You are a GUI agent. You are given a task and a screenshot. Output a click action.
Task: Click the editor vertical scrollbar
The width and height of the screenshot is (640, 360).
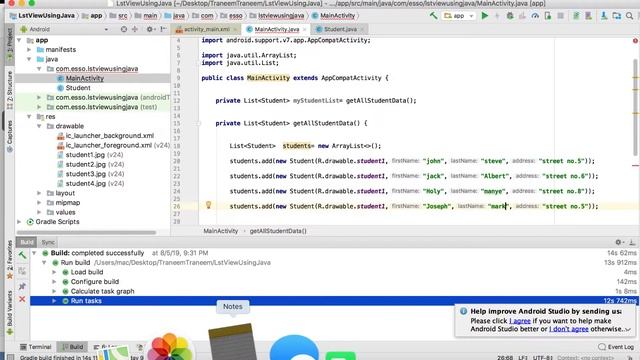coord(635,107)
